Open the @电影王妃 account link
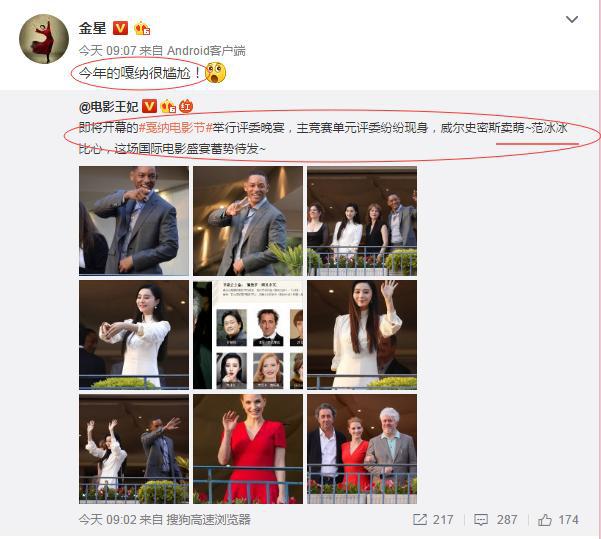The height and width of the screenshot is (539, 601). click(108, 106)
